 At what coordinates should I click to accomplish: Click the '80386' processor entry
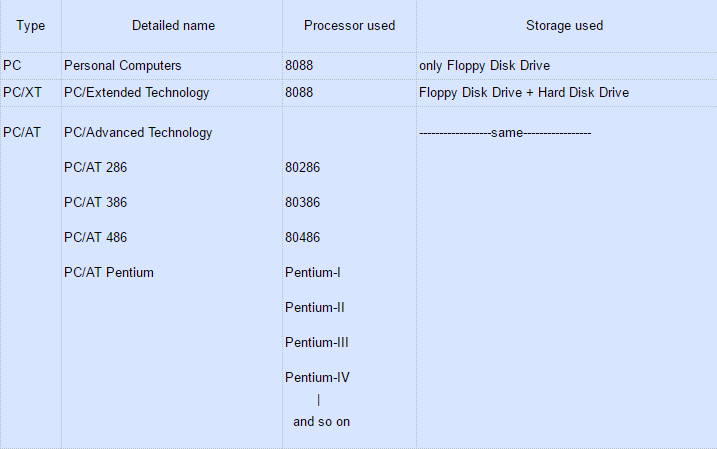(302, 203)
